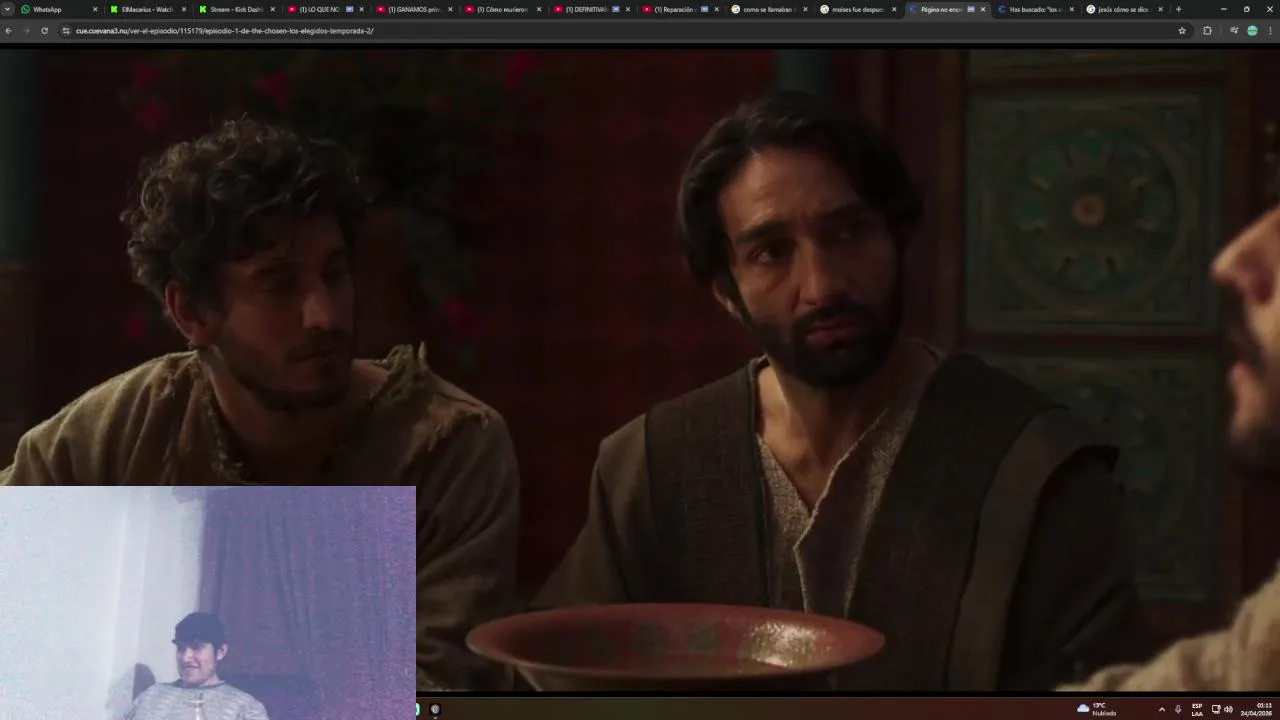This screenshot has width=1280, height=720.
Task: Open the media controls toolbar icon
Action: pyautogui.click(x=1234, y=31)
